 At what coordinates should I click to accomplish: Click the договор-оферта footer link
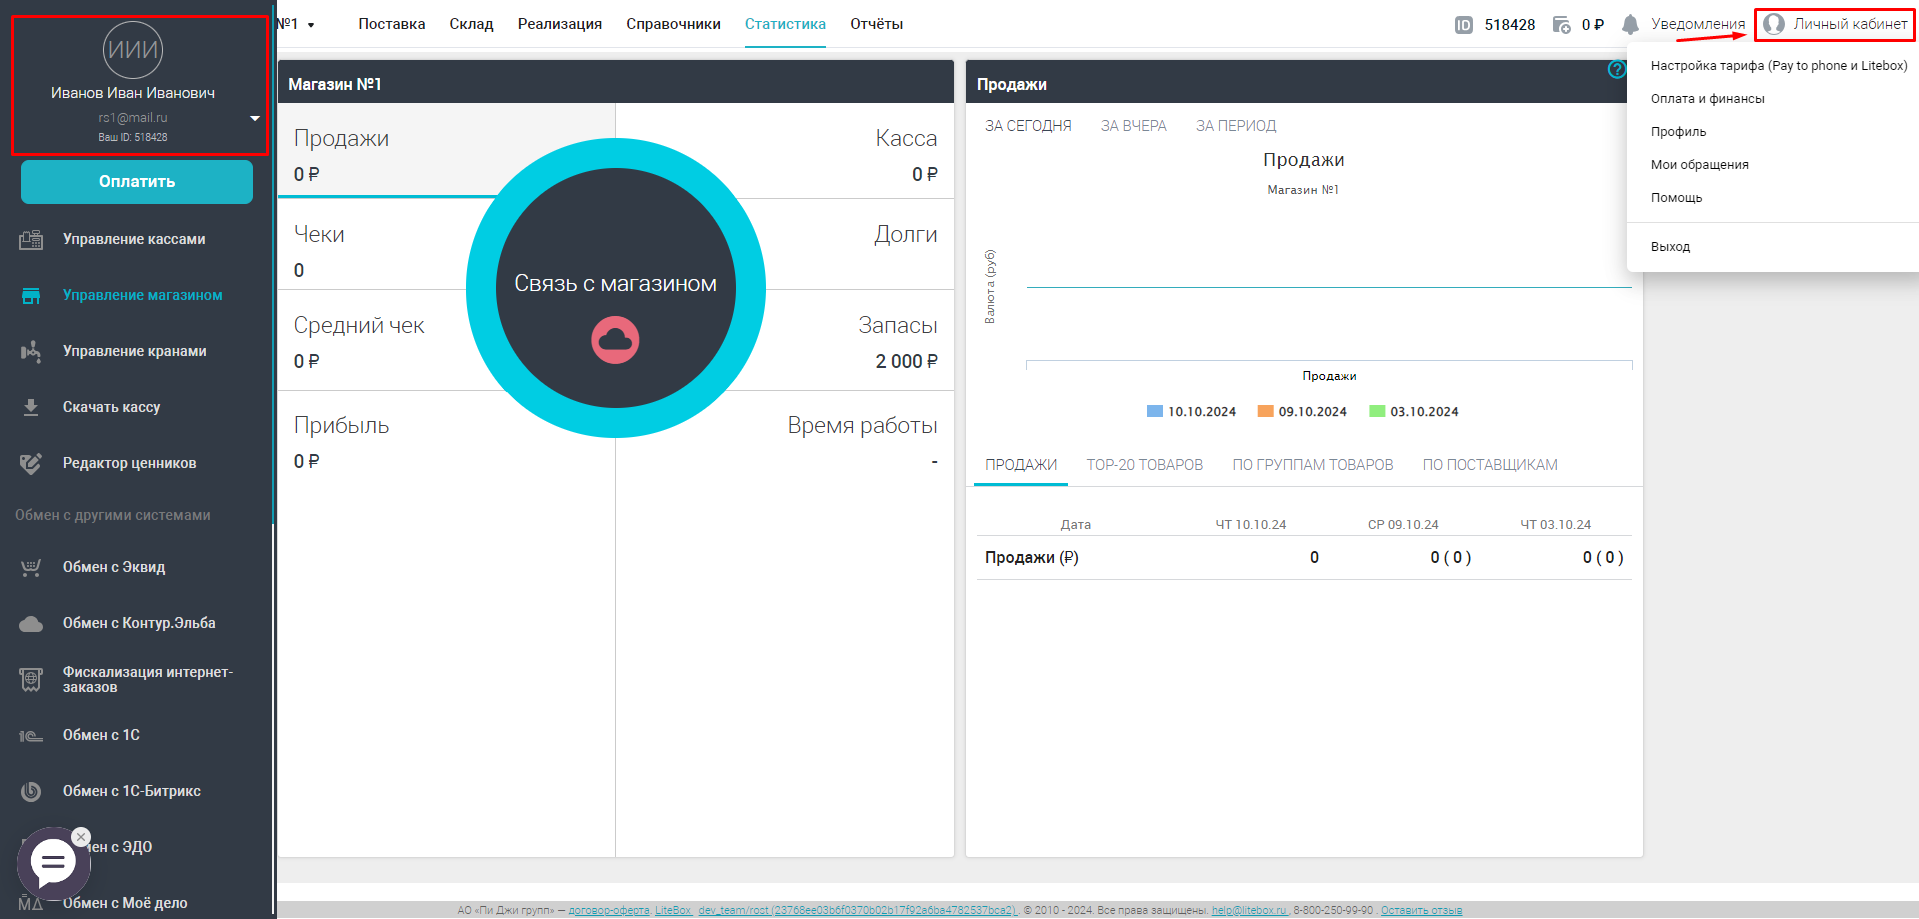coord(609,910)
